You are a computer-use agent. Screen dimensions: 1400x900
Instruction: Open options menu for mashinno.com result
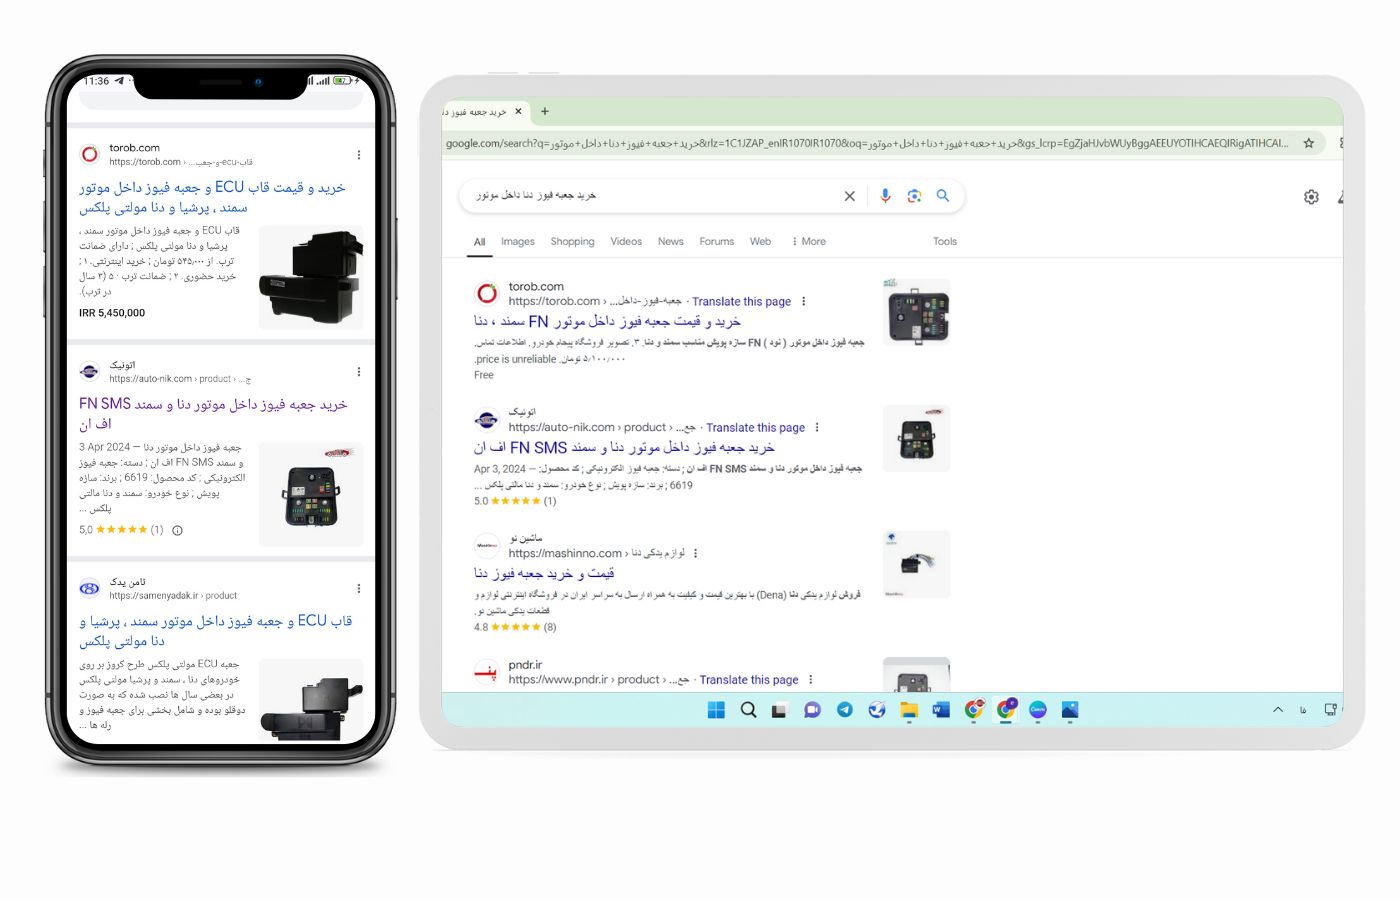tap(695, 553)
